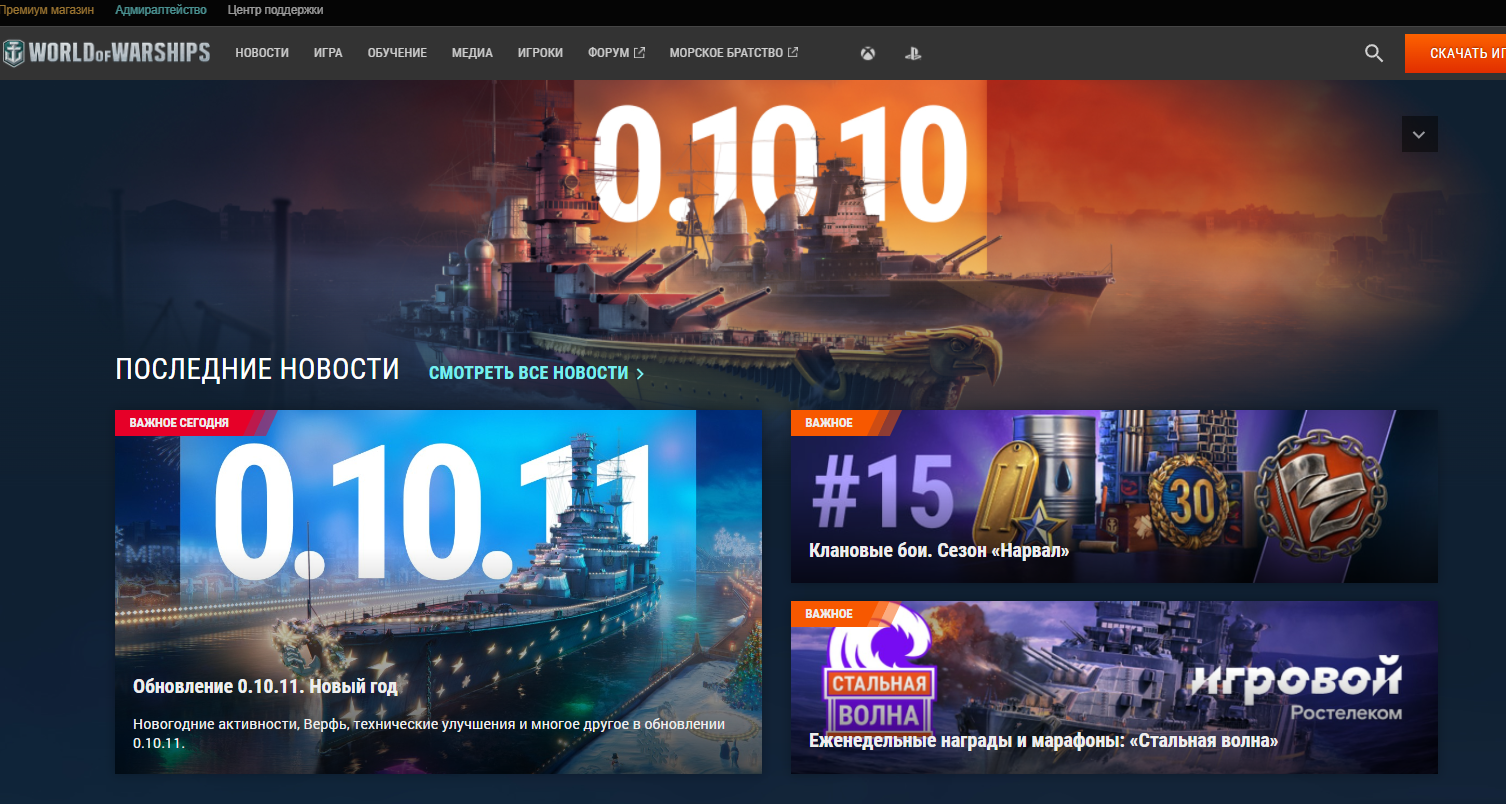
Task: Open the НОВОСТИ menu
Action: (262, 53)
